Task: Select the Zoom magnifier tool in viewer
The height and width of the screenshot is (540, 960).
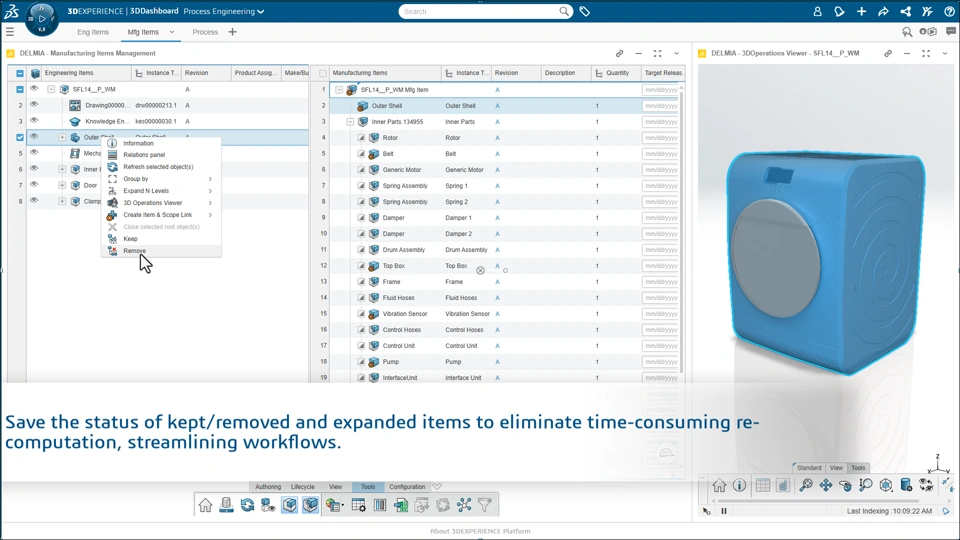Action: pyautogui.click(x=866, y=486)
